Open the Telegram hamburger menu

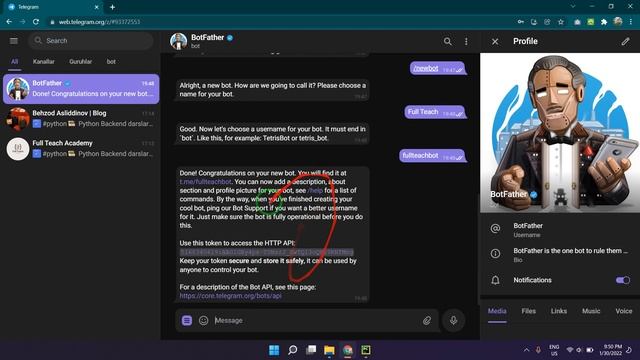click(x=13, y=41)
